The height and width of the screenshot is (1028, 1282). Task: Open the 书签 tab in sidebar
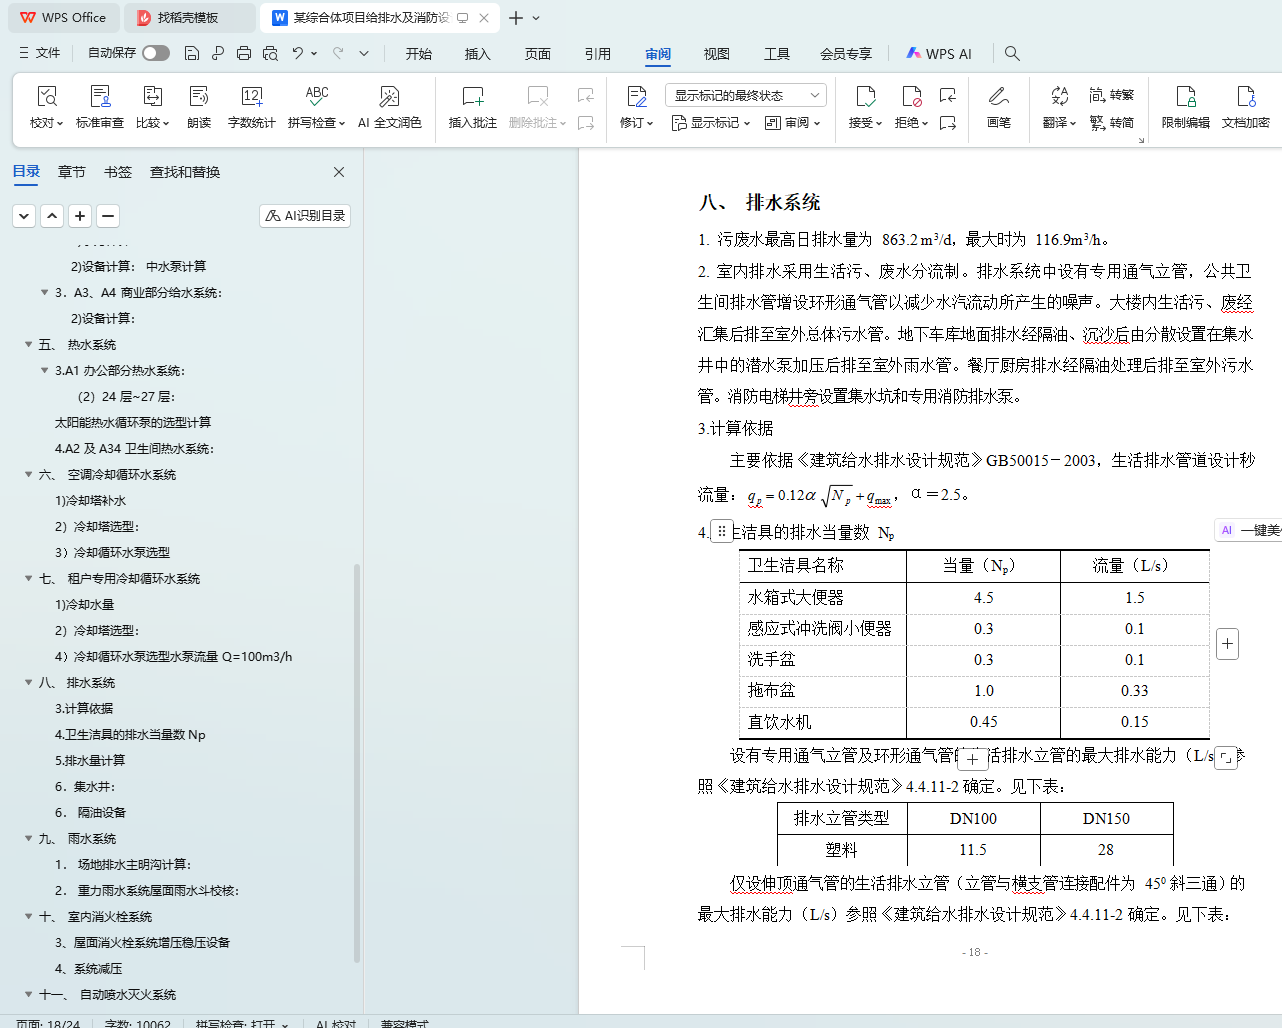[x=118, y=172]
